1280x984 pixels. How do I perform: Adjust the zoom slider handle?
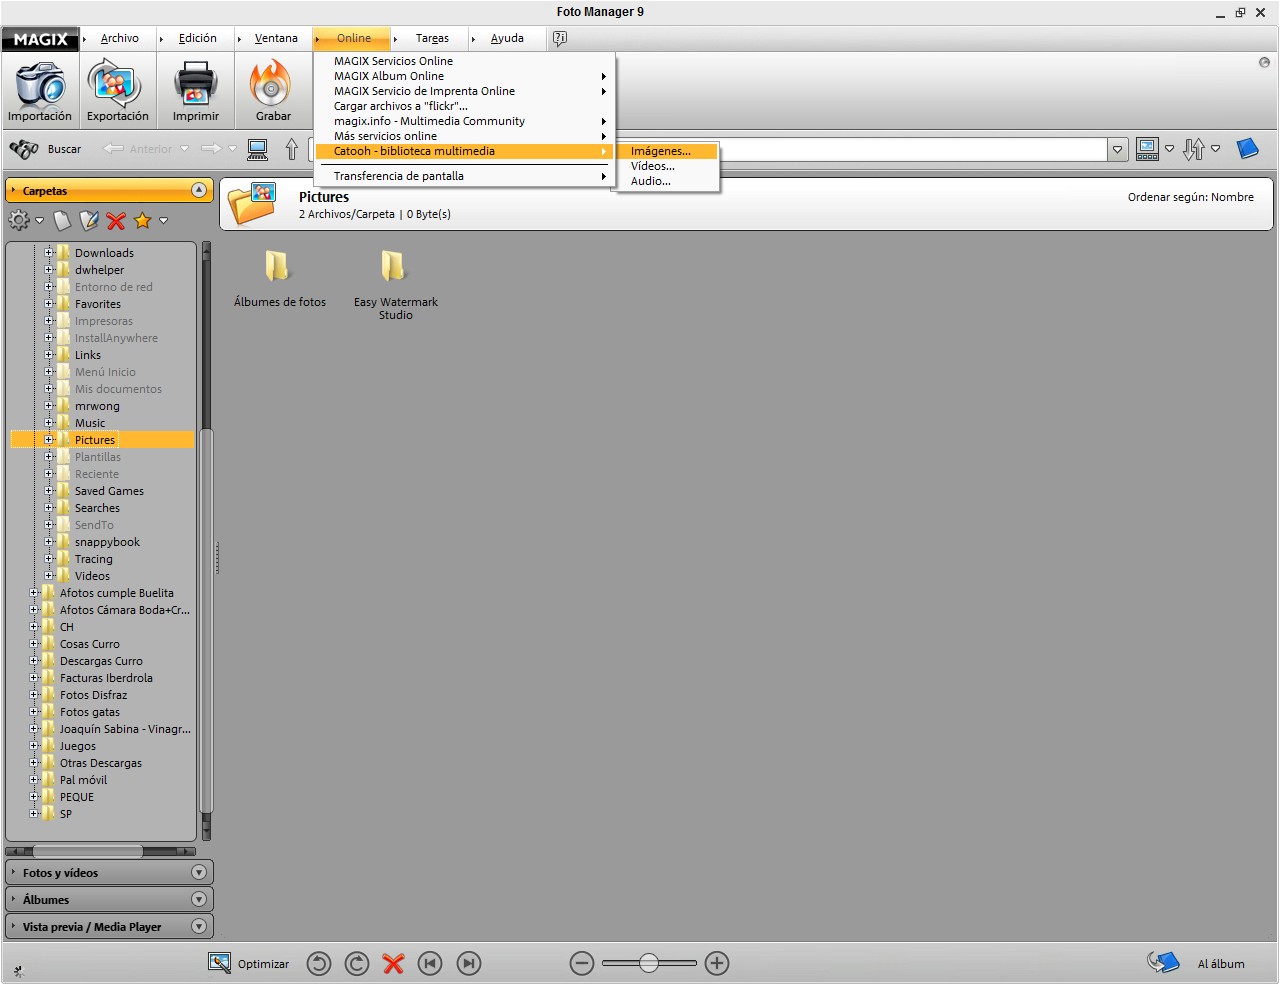[649, 963]
